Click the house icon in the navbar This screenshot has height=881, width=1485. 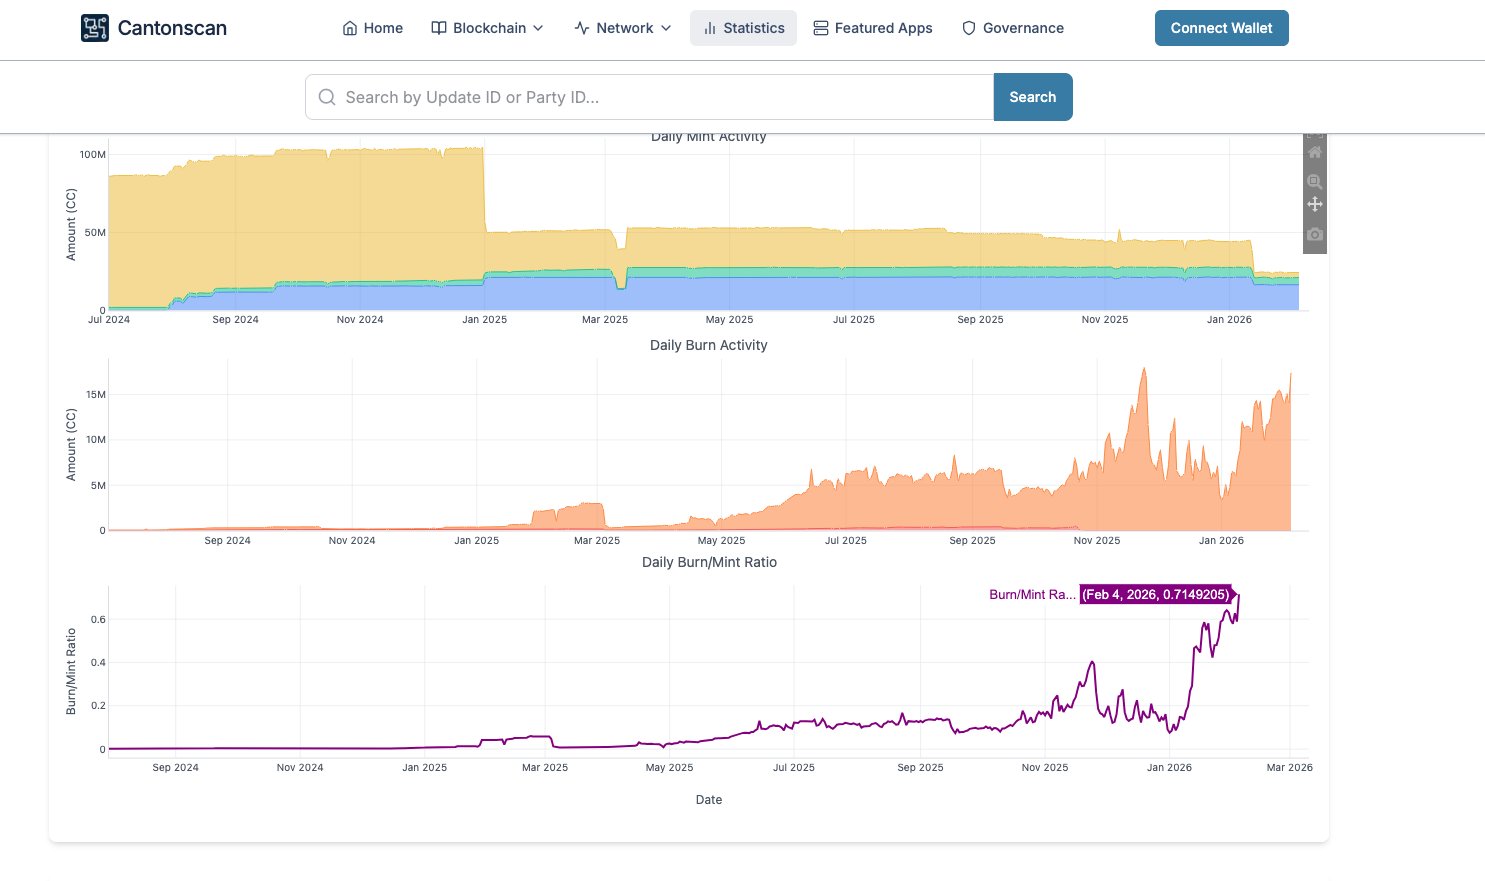[x=350, y=28]
